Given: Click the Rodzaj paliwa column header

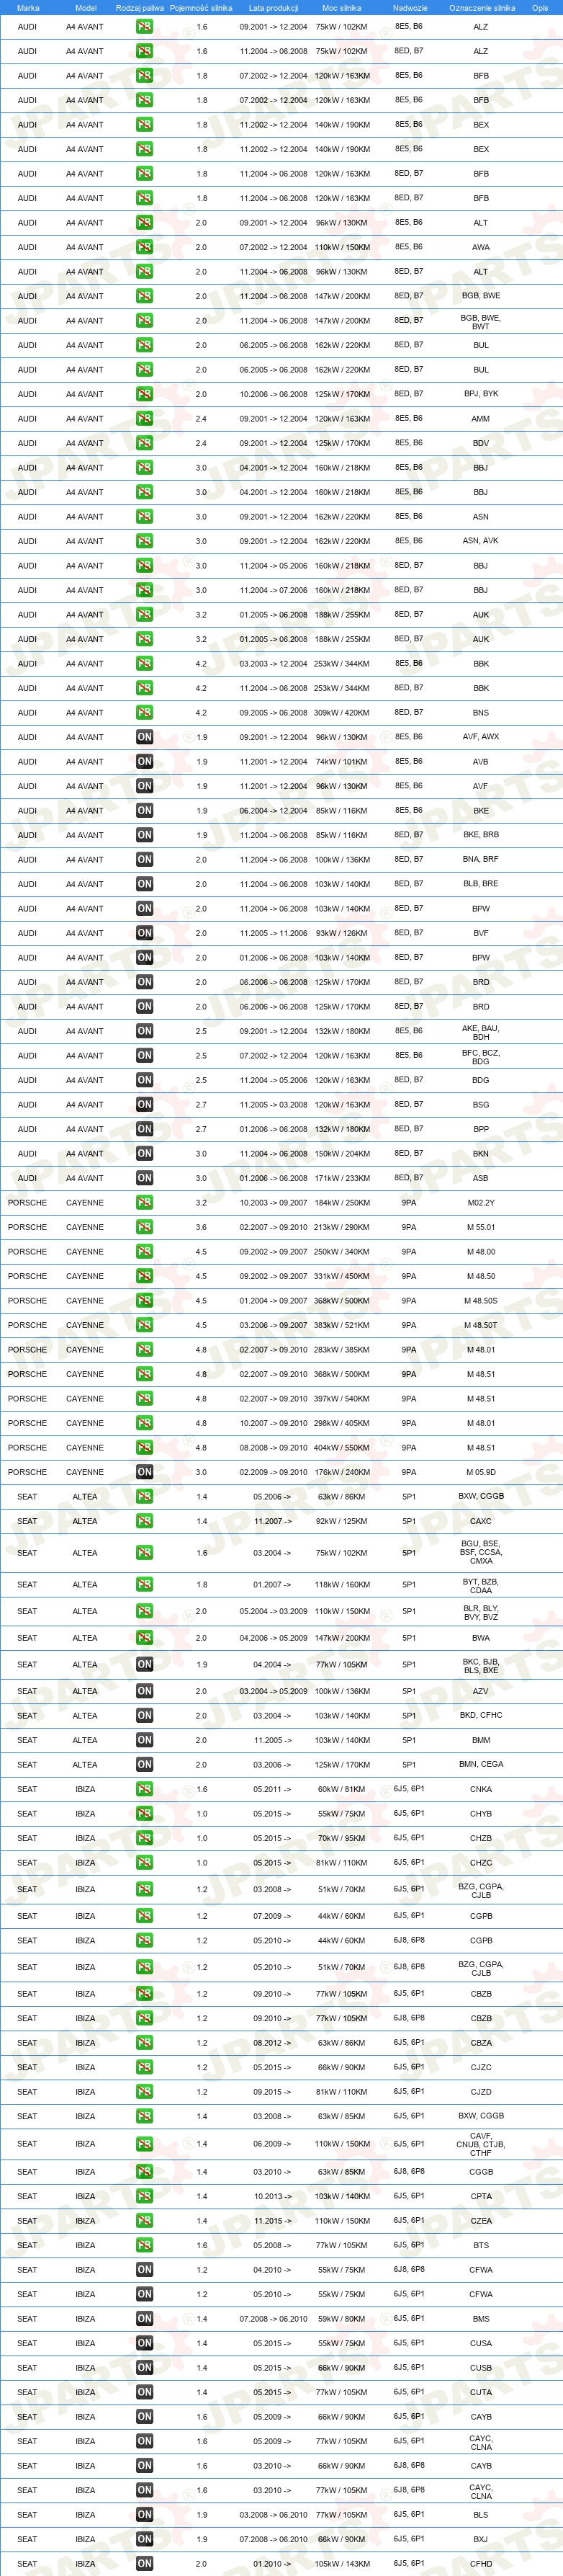Looking at the screenshot, I should tap(140, 8).
